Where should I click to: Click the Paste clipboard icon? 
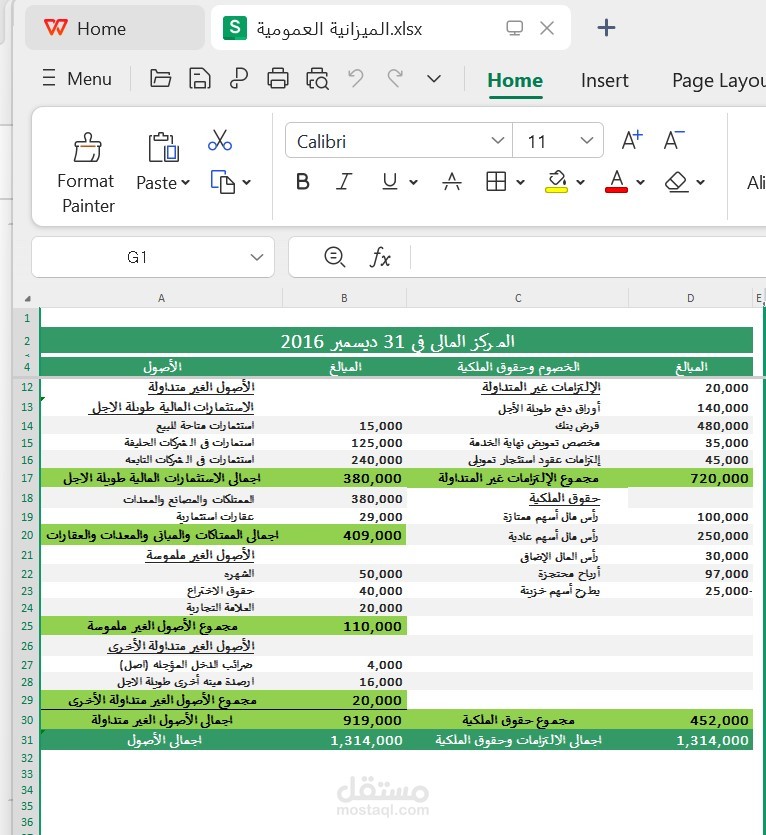[x=163, y=147]
